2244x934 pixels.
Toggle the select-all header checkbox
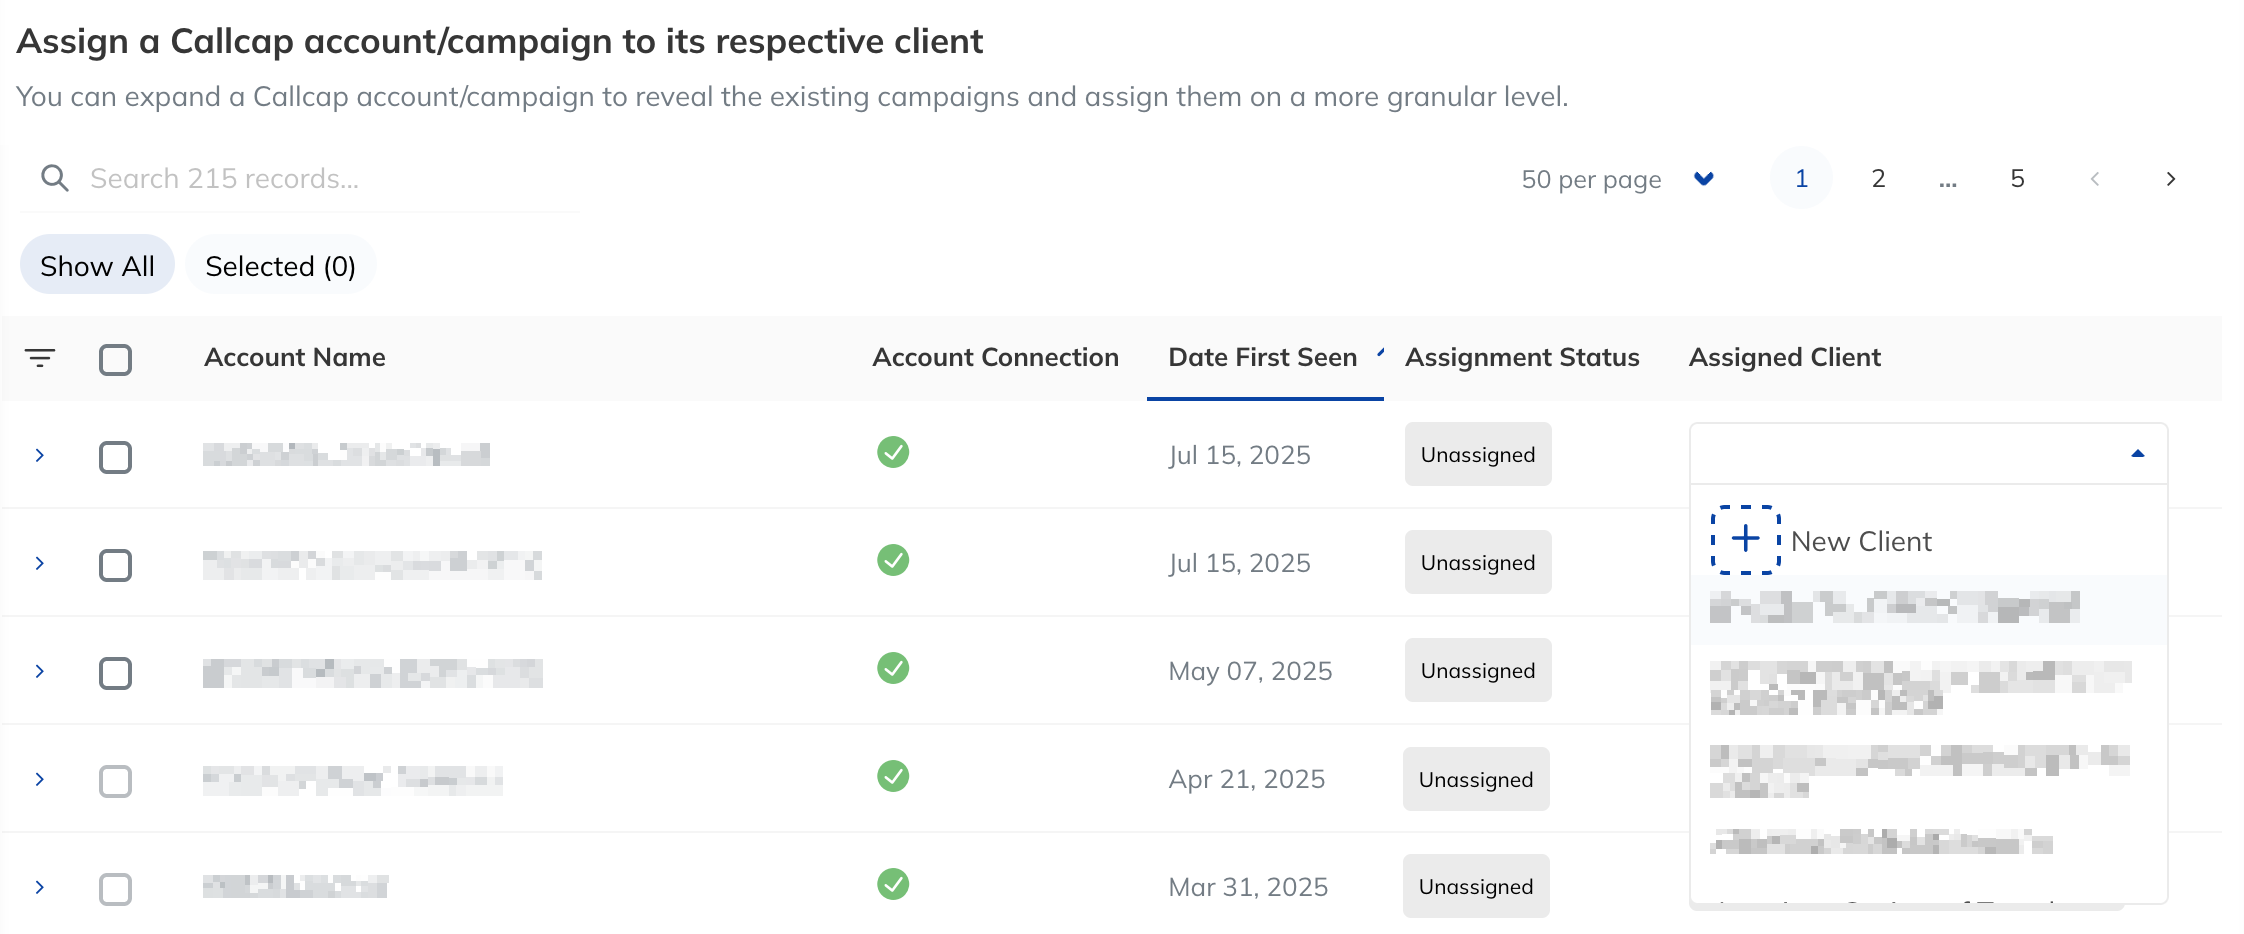(116, 359)
